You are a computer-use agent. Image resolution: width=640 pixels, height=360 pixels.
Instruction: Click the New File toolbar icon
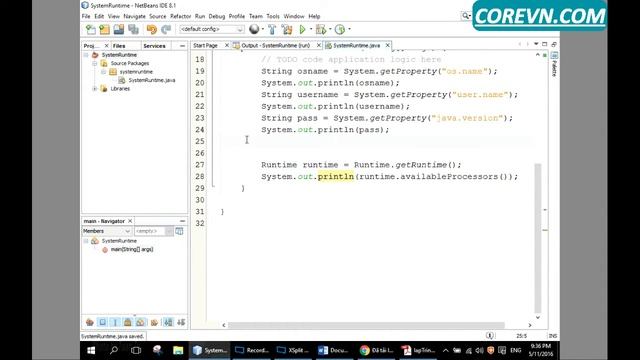point(91,29)
